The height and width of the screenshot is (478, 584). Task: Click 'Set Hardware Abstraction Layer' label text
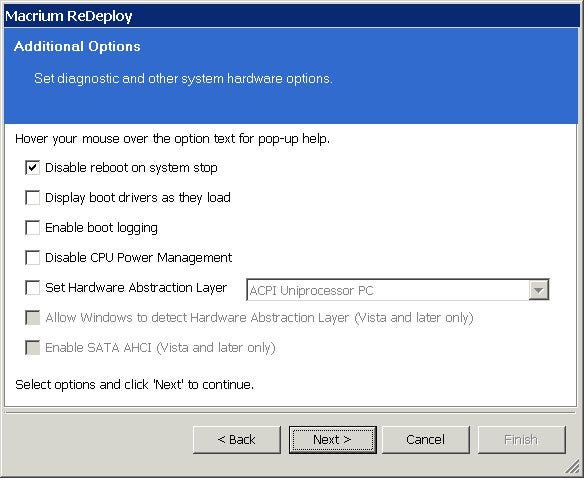pyautogui.click(x=136, y=288)
